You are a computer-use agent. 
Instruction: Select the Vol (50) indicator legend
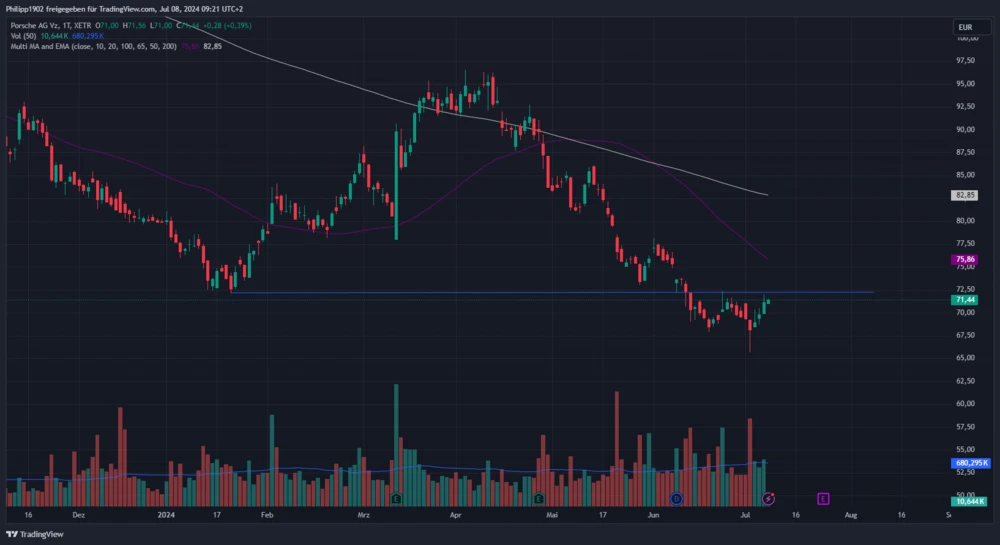click(23, 33)
